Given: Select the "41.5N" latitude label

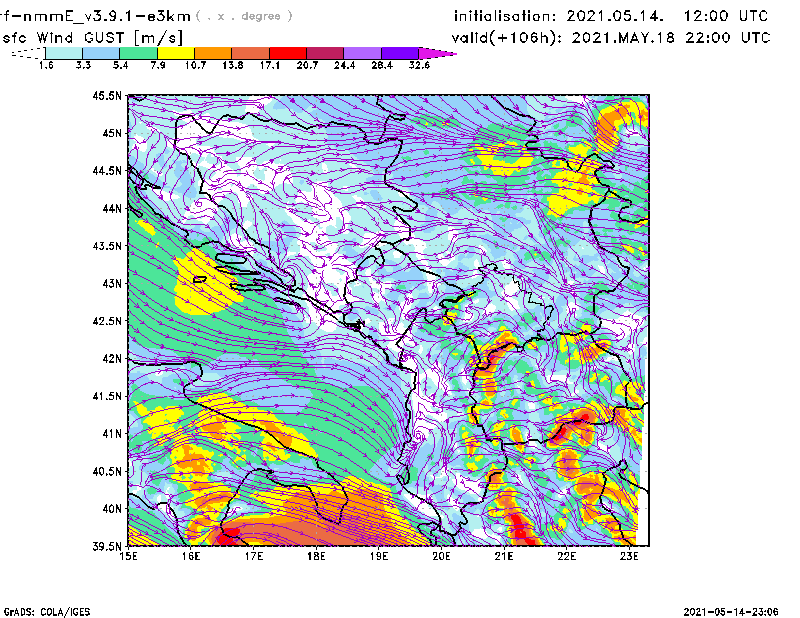Looking at the screenshot, I should (107, 396).
